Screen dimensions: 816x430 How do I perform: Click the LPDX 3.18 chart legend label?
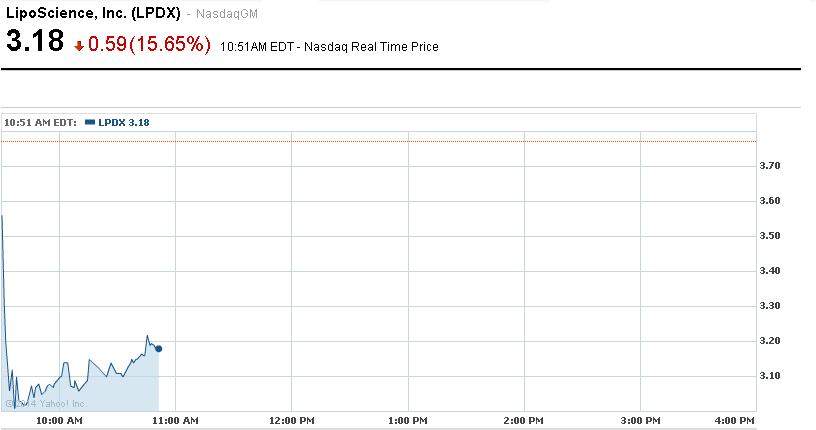pyautogui.click(x=124, y=122)
